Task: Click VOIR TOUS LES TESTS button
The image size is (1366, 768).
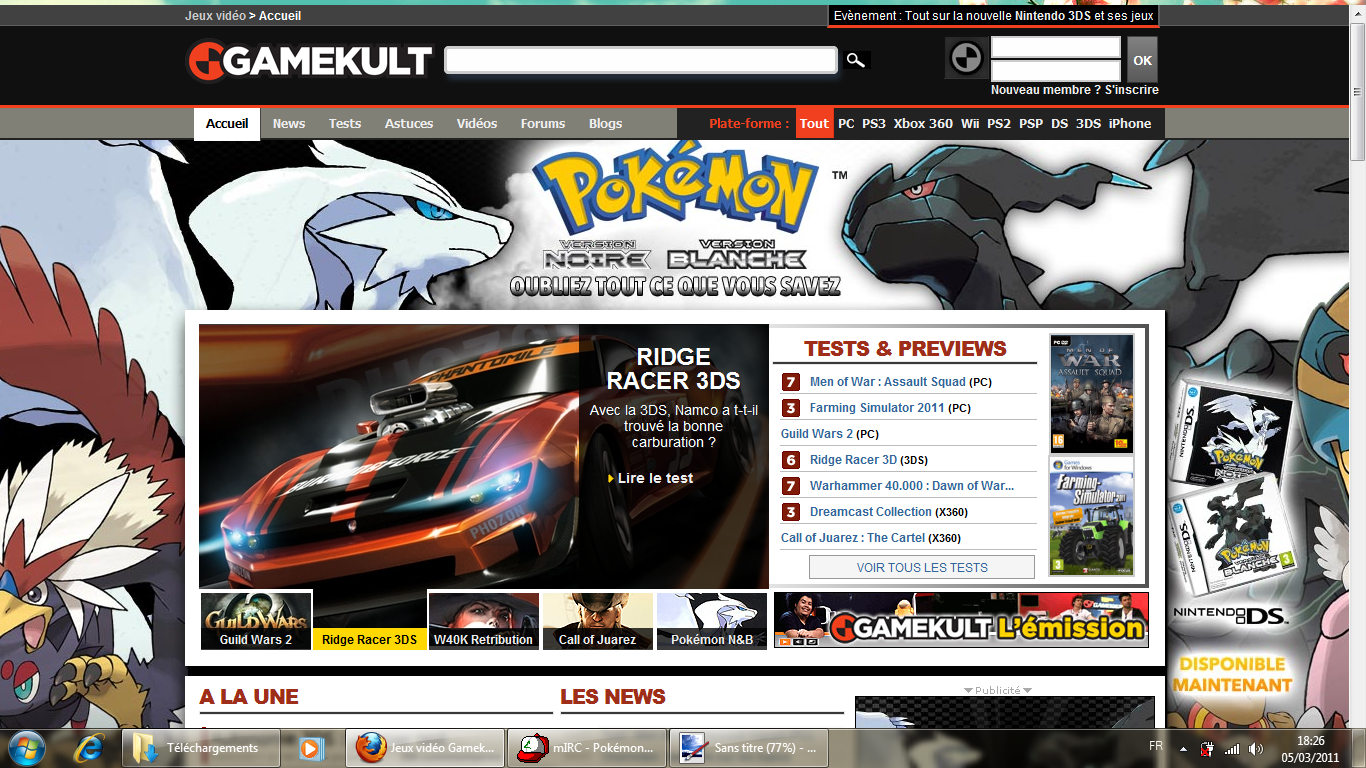Action: pos(922,567)
